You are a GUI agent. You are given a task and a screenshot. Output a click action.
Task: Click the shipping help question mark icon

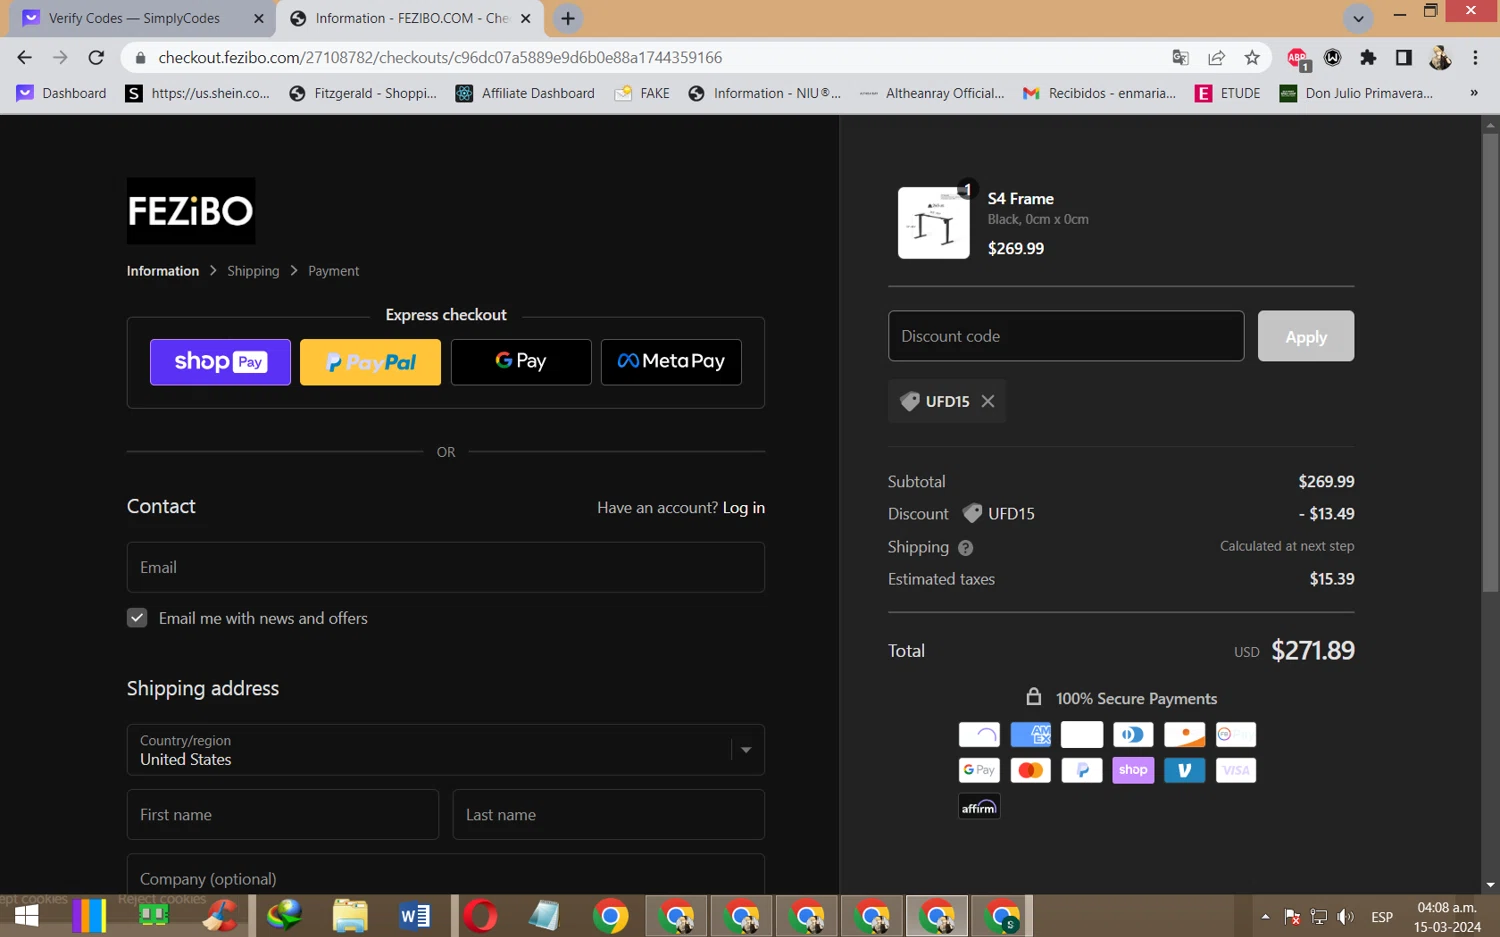(x=965, y=548)
